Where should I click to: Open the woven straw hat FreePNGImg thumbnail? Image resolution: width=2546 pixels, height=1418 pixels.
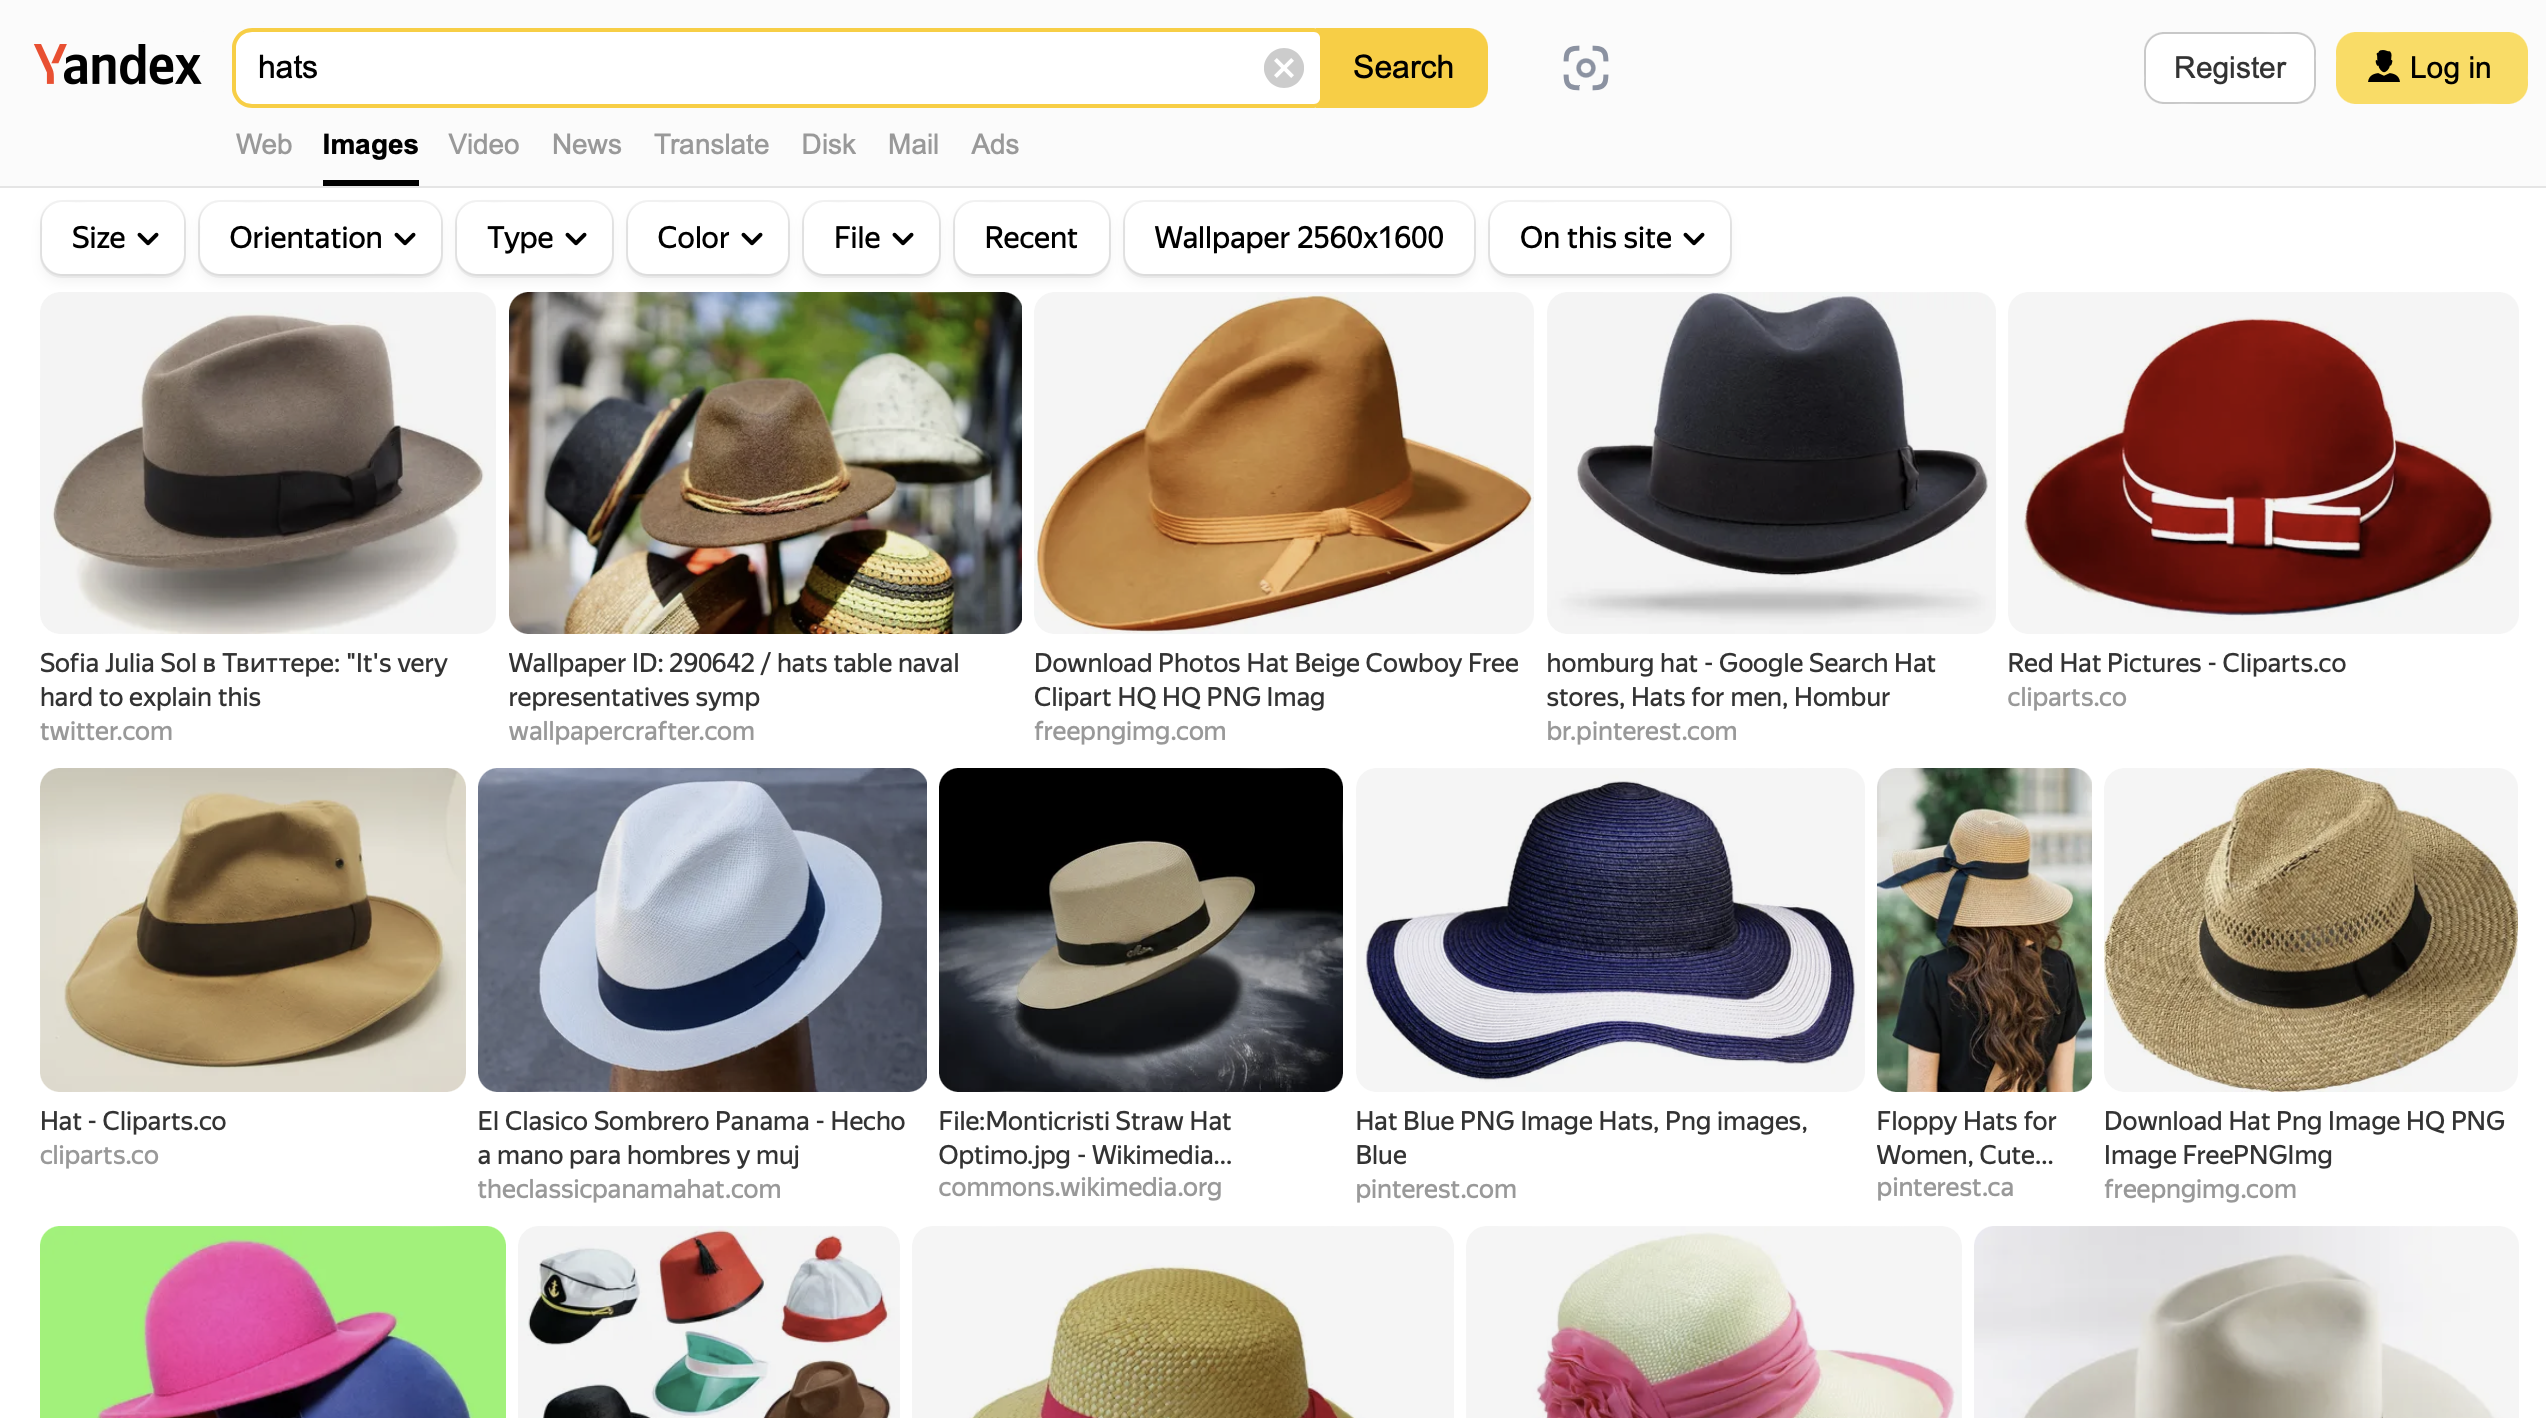pyautogui.click(x=2311, y=930)
